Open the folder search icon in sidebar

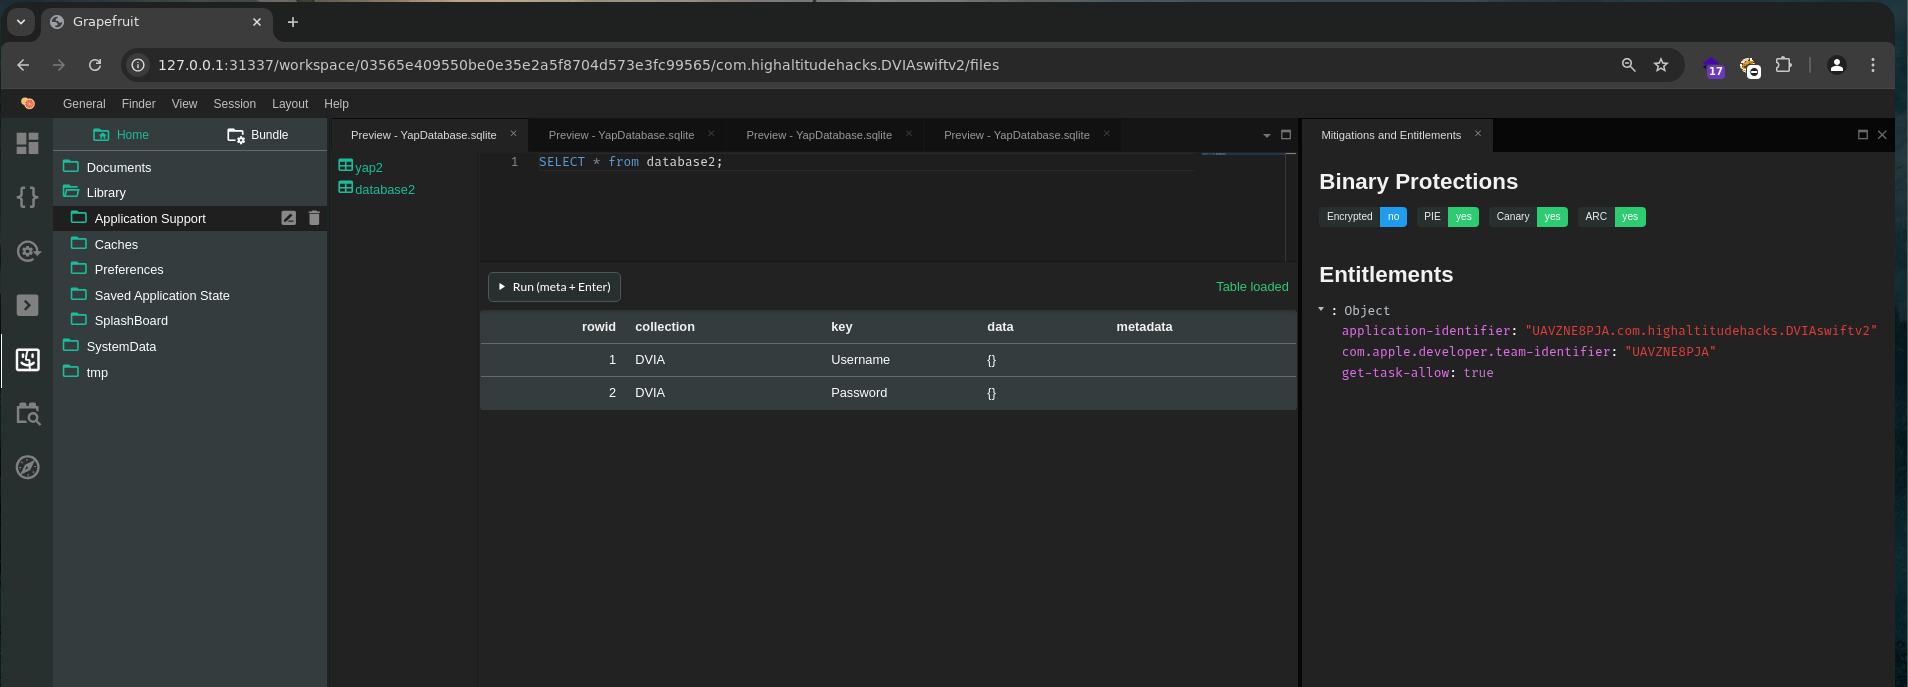click(28, 413)
